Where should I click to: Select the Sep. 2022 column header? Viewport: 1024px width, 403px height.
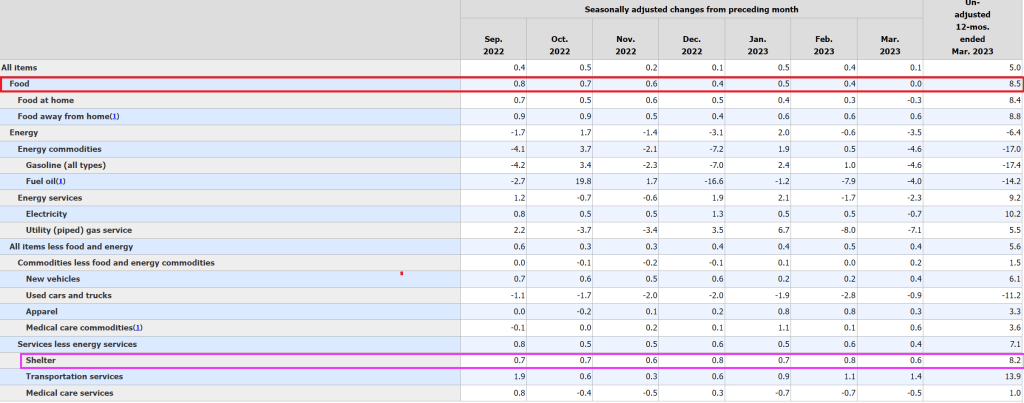click(x=492, y=45)
